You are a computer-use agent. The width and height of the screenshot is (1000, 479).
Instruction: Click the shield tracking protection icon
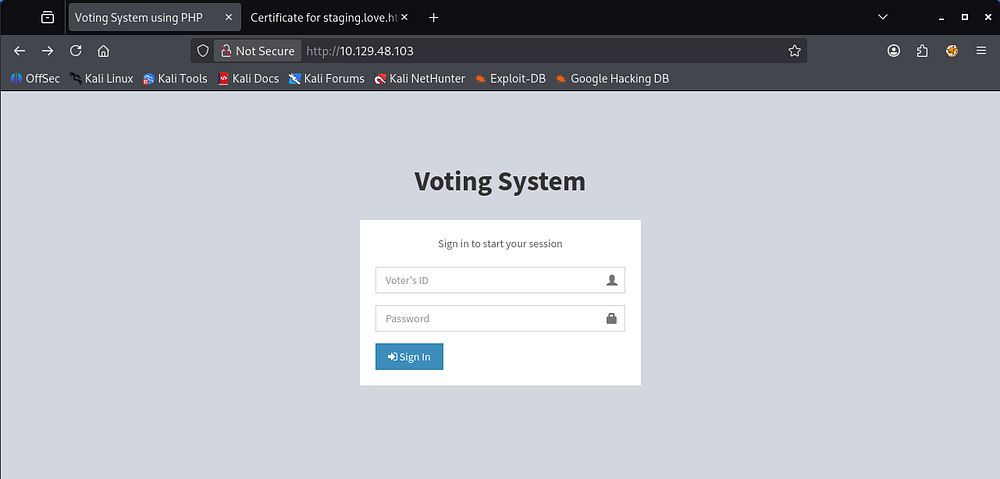coord(203,51)
